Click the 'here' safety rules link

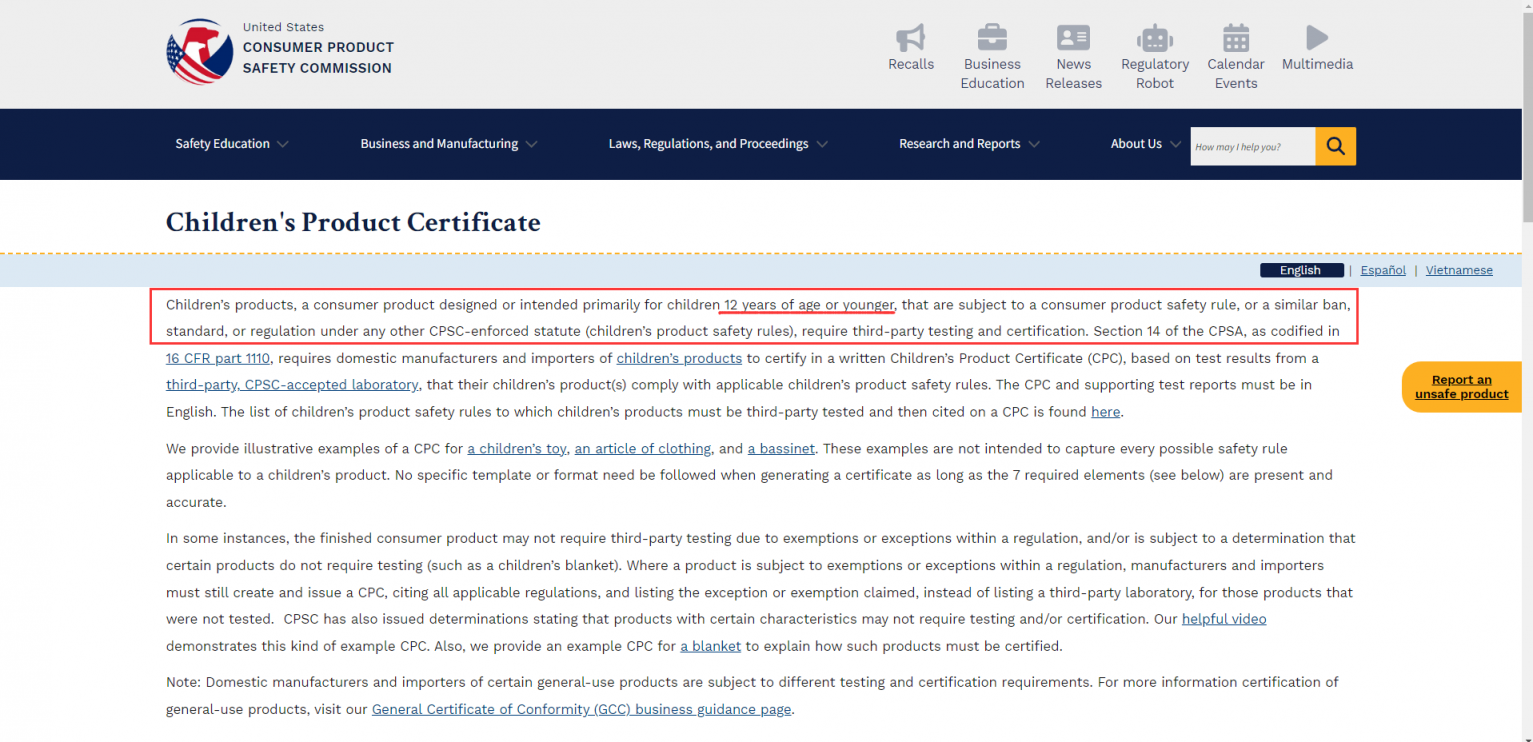(x=1105, y=411)
